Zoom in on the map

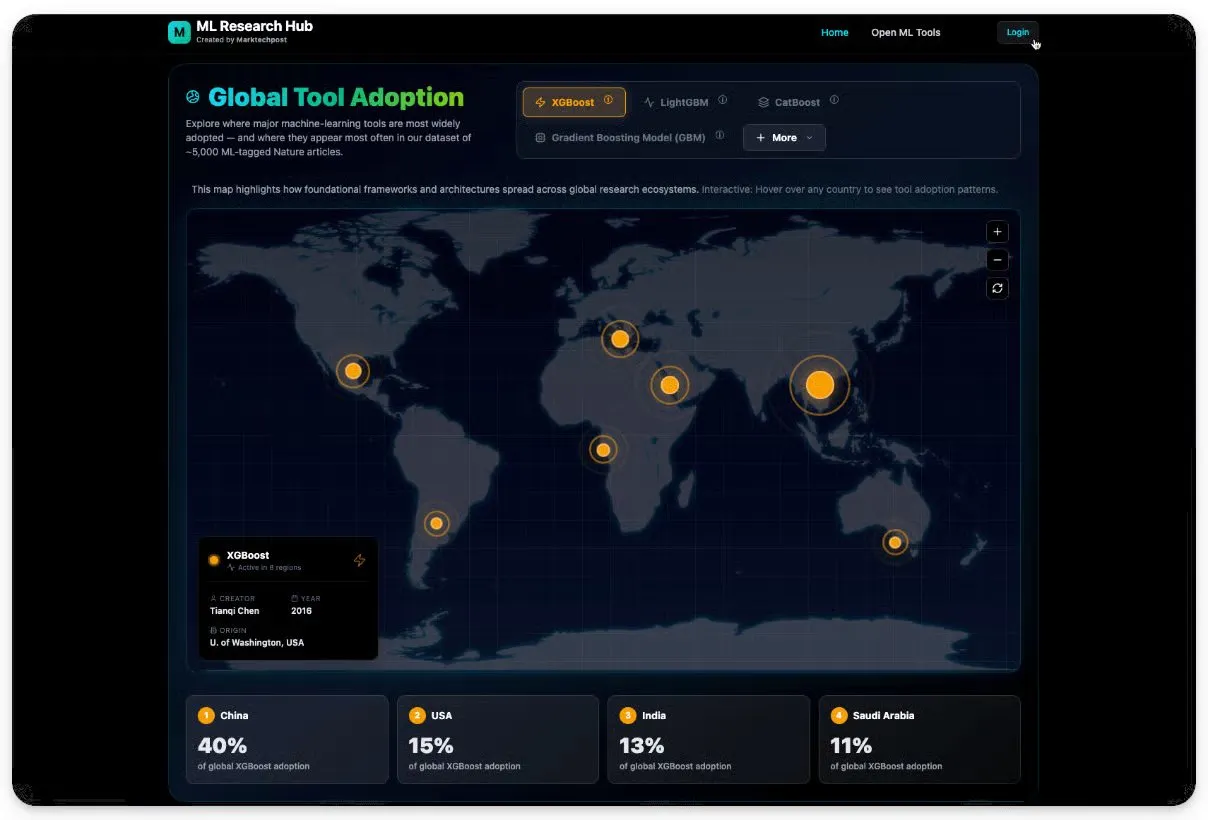(x=997, y=232)
